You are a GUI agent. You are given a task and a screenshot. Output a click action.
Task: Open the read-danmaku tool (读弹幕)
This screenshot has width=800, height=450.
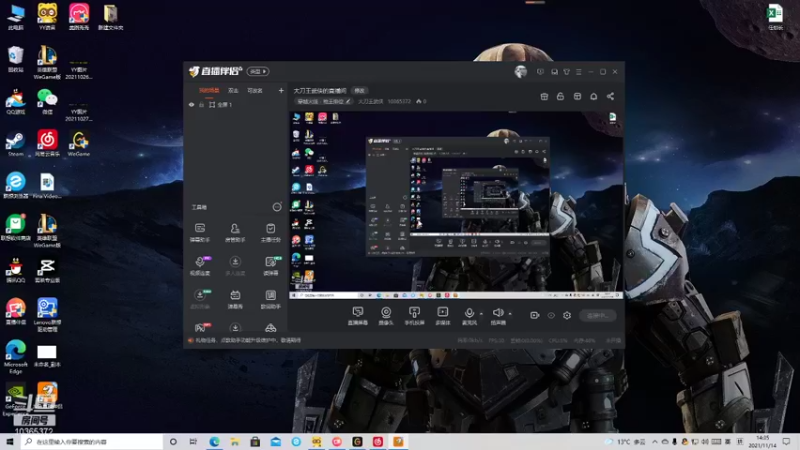pyautogui.click(x=270, y=266)
